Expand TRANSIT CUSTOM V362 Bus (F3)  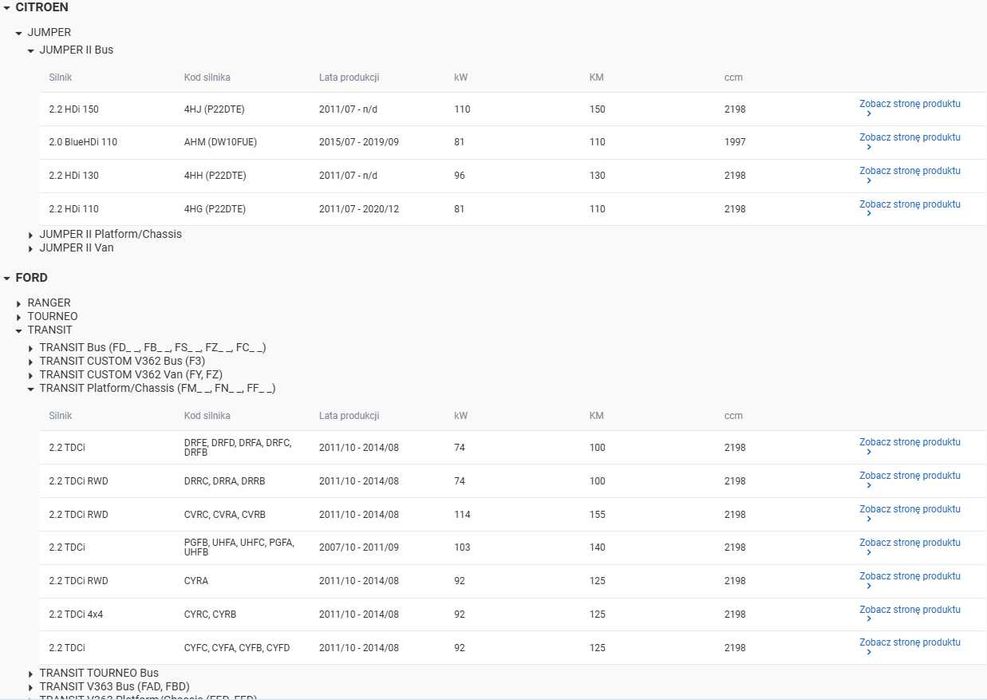click(31, 362)
